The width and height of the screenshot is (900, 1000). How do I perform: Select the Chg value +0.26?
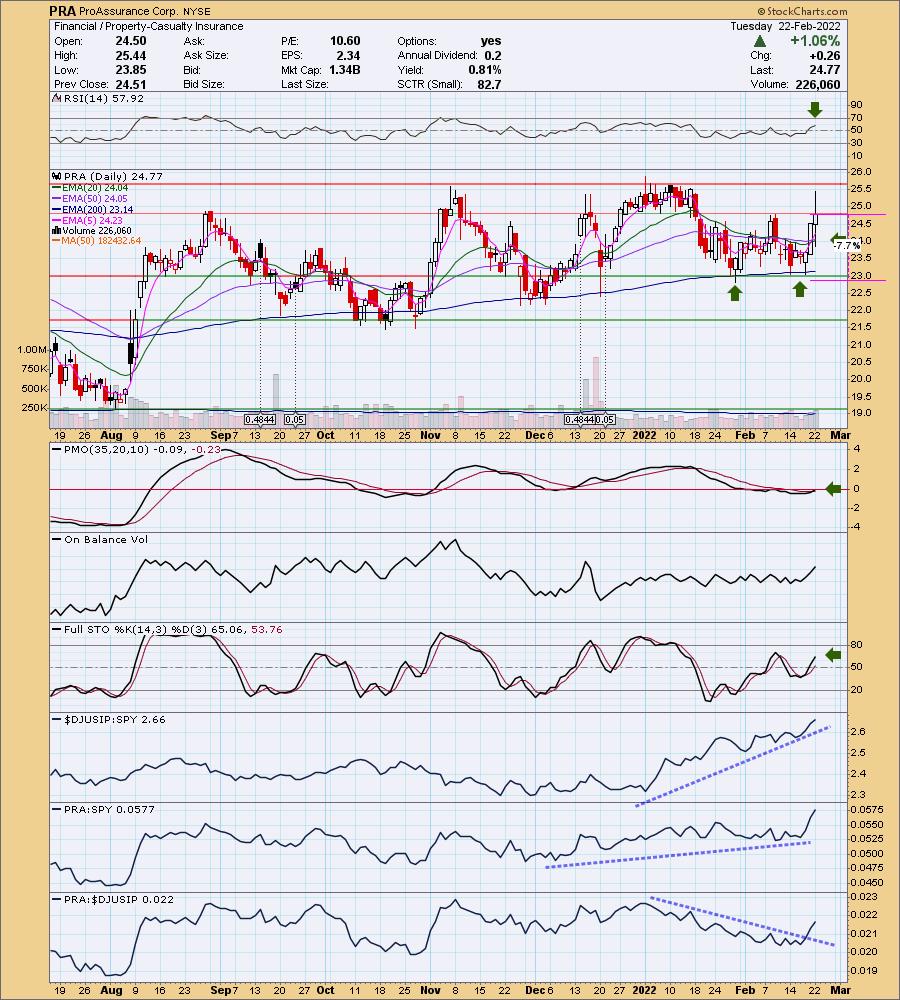825,55
